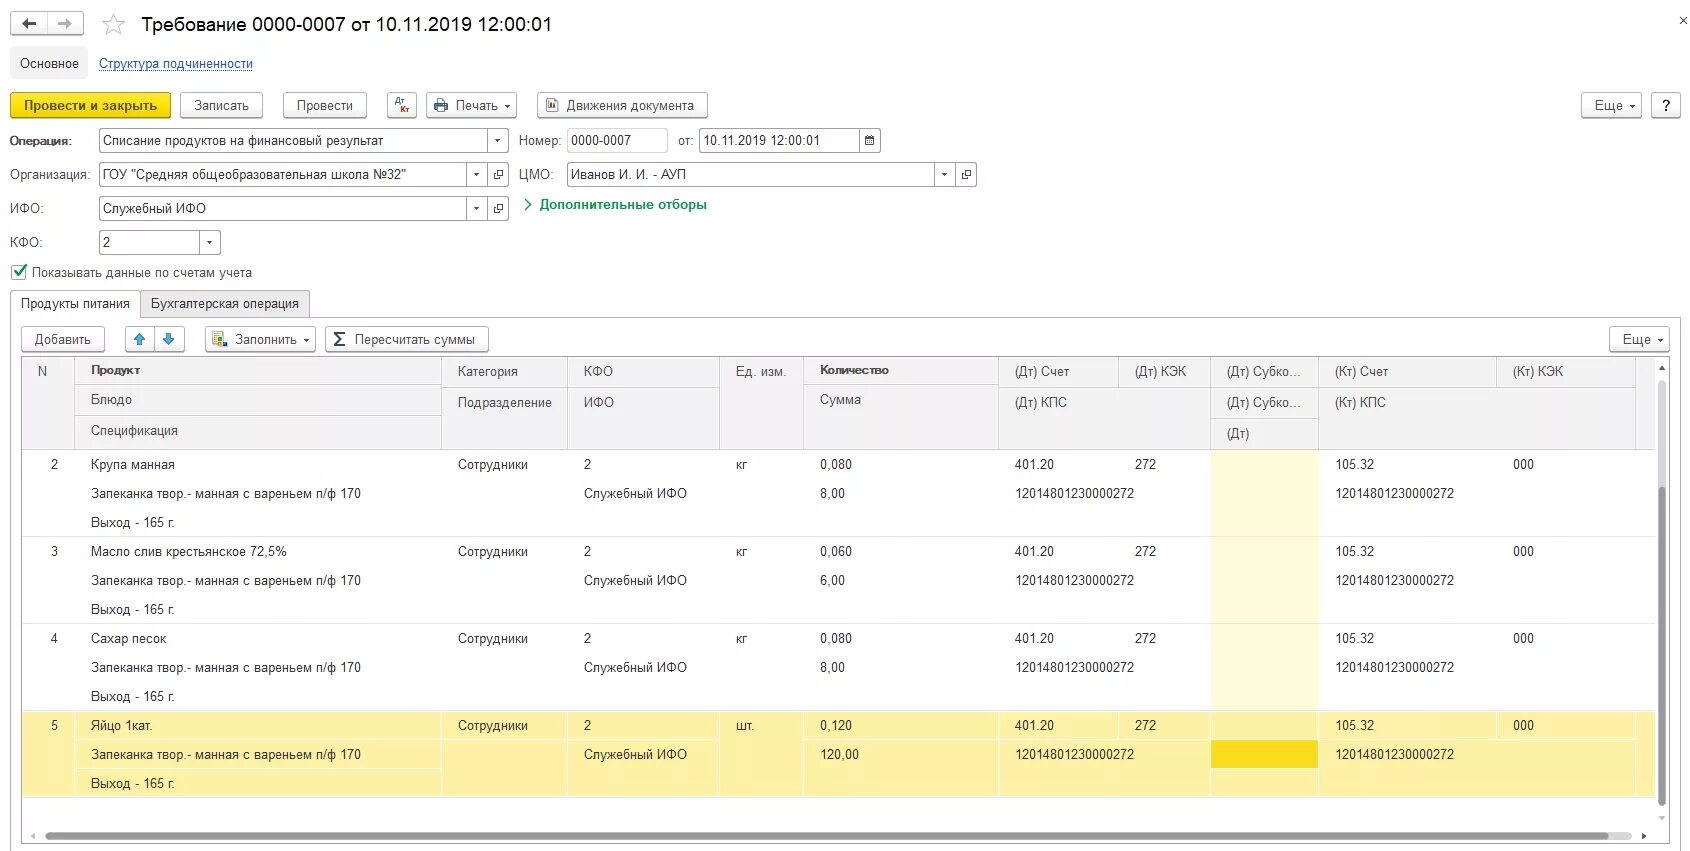
Task: Expand Операция dropdown list
Action: [497, 141]
